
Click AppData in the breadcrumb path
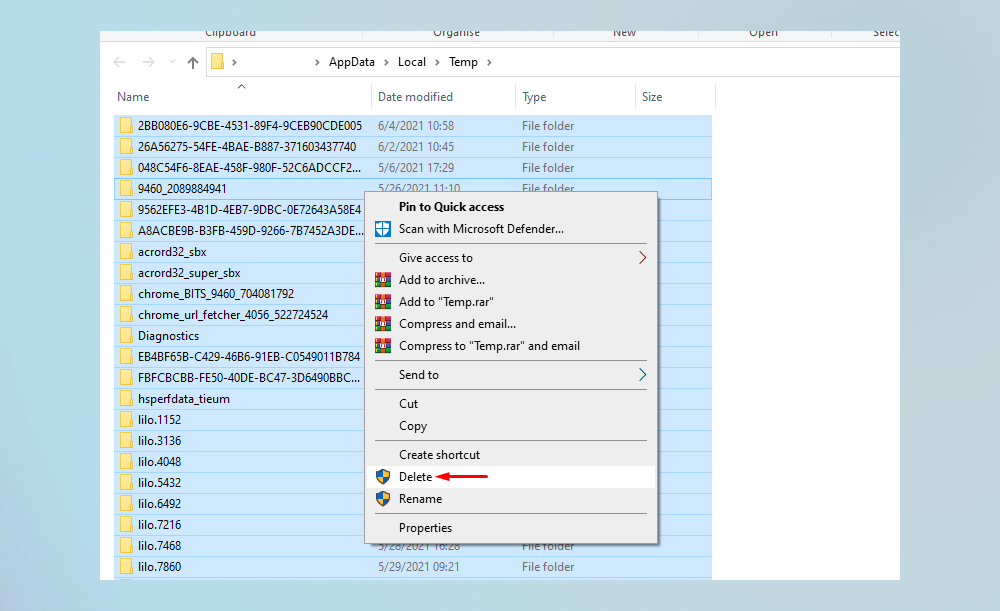(351, 62)
